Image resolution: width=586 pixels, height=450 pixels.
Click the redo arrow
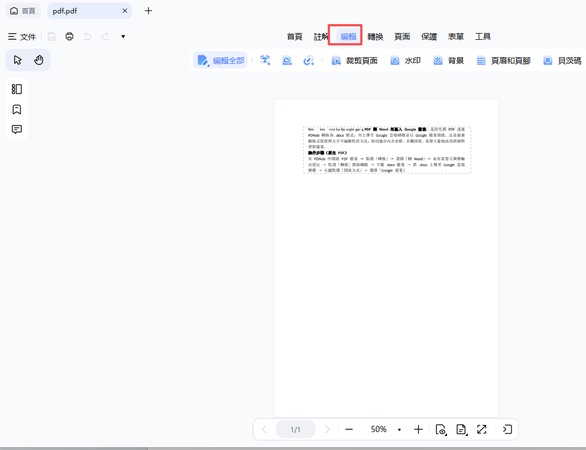coord(105,37)
